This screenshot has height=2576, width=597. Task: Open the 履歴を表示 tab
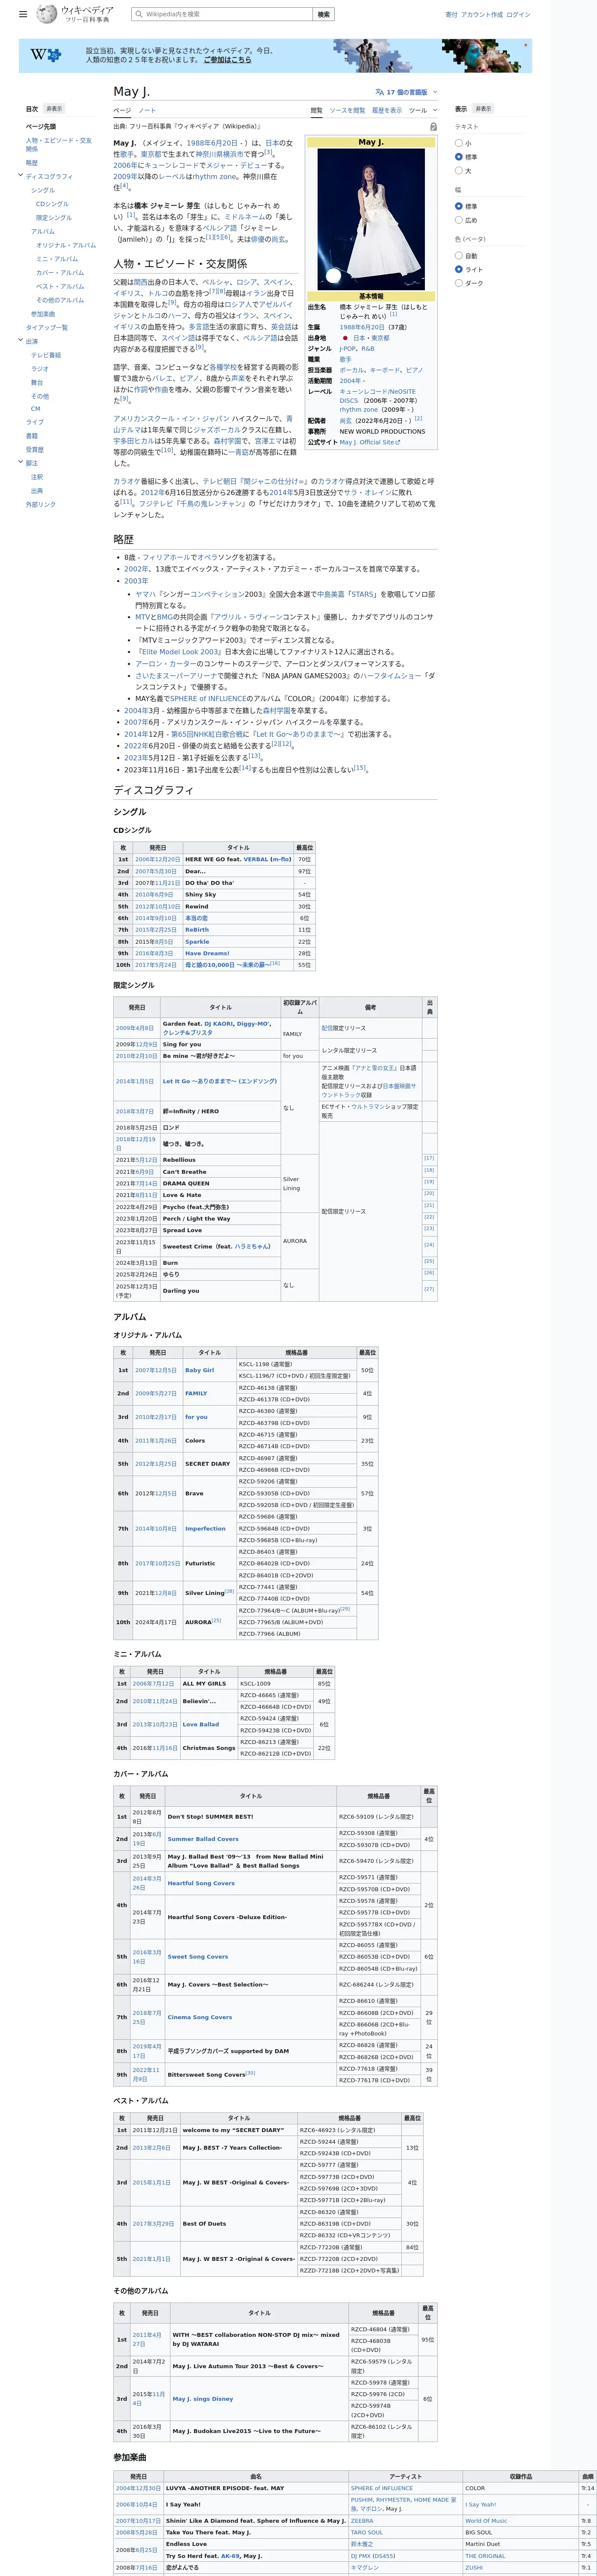387,111
